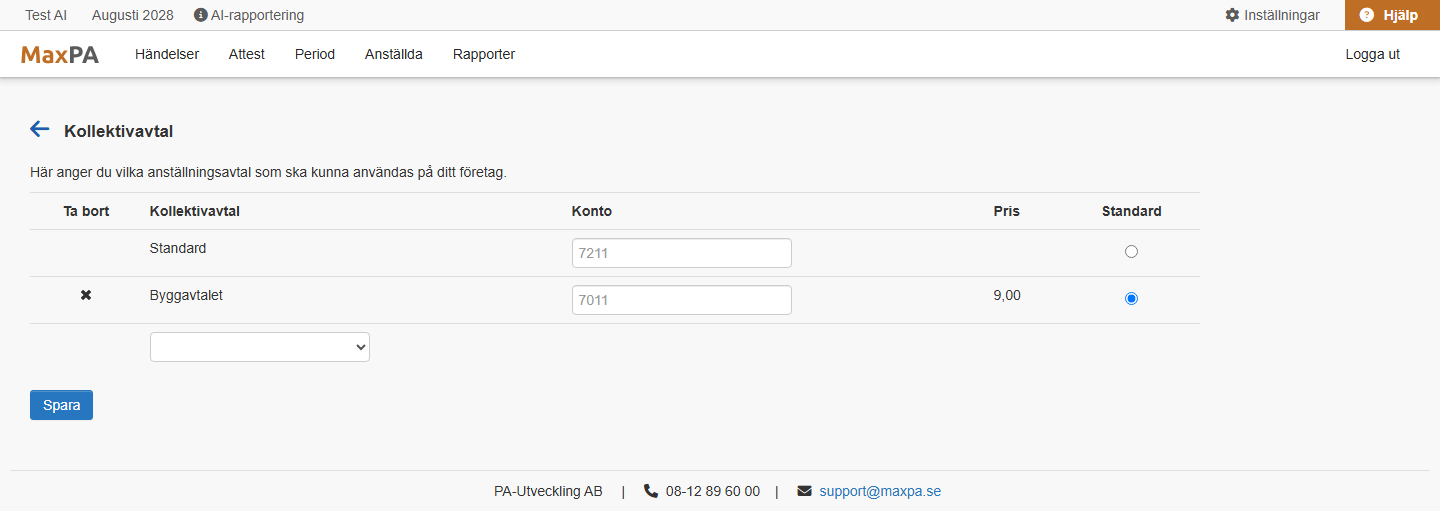The height and width of the screenshot is (511, 1440).
Task: Click the phone icon in the footer
Action: click(x=651, y=491)
